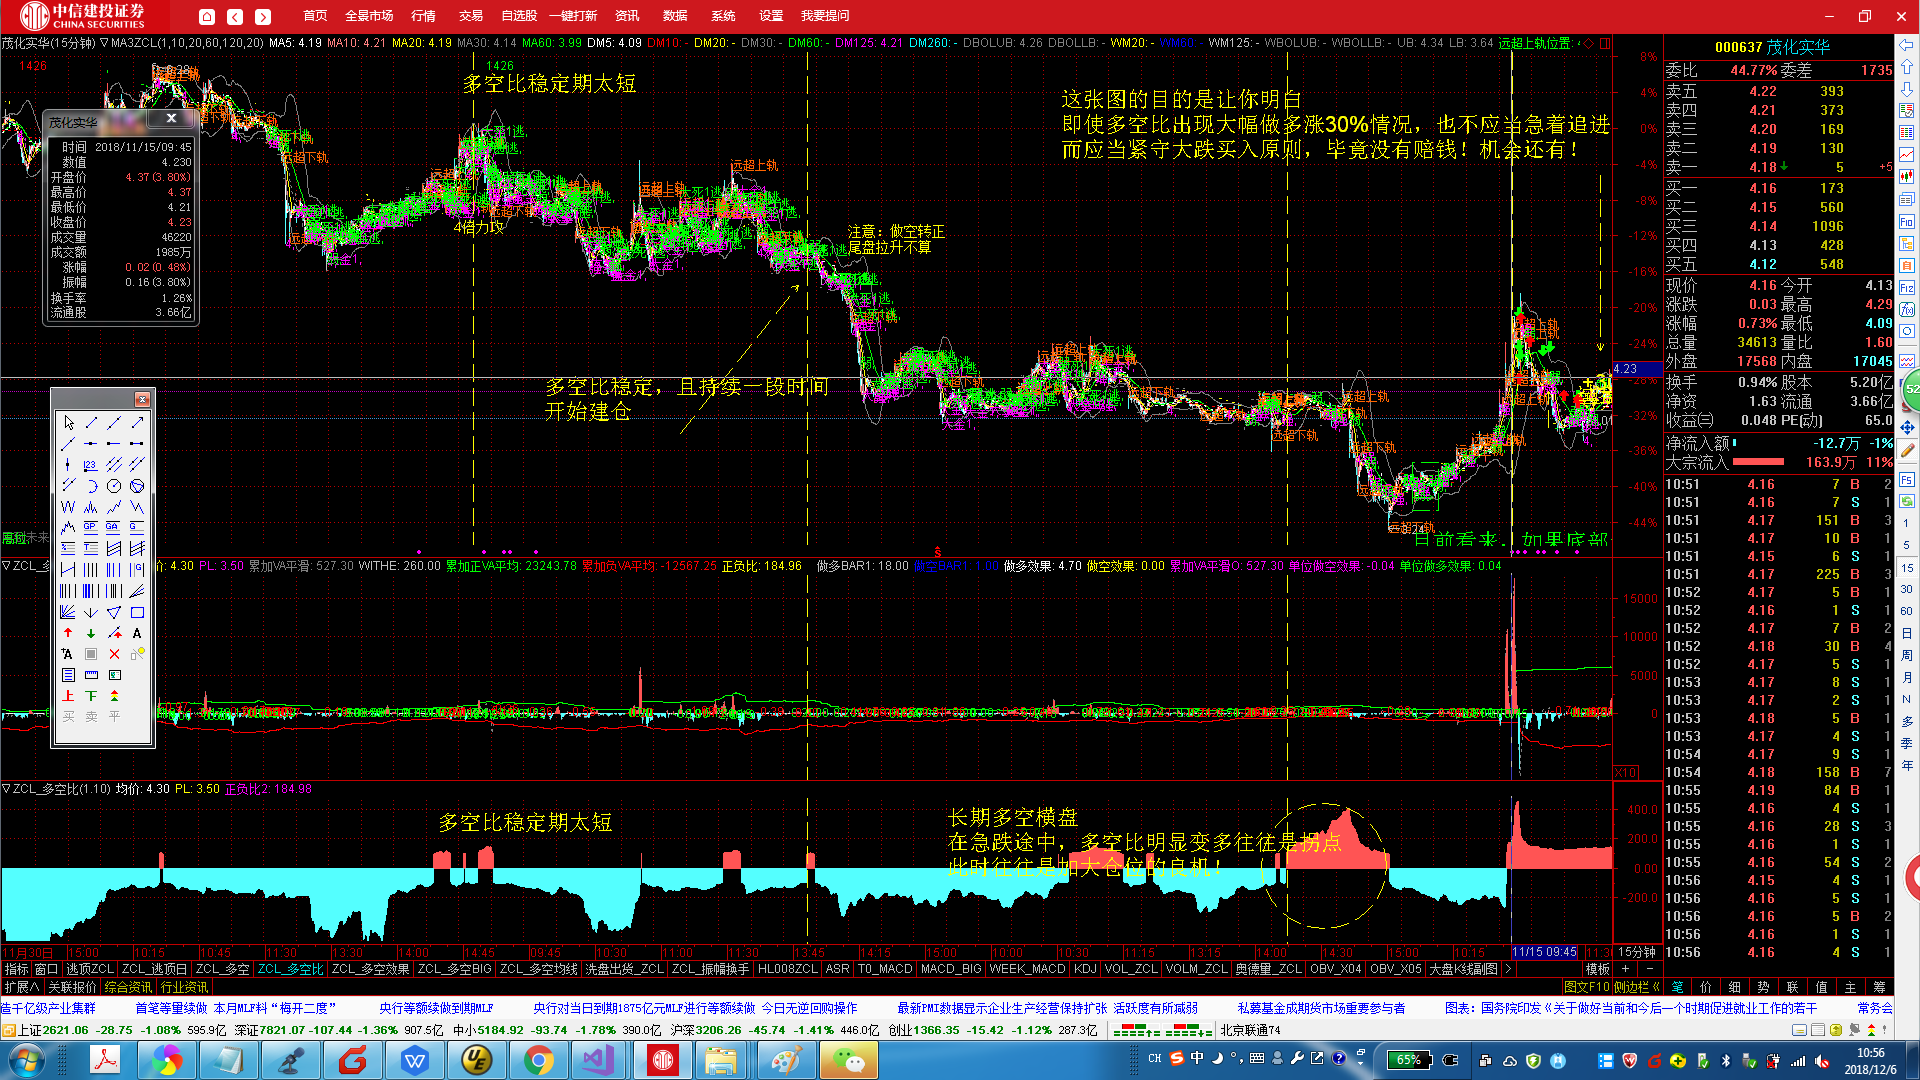Open 图文F10 company info
The image size is (1920, 1080).
pos(1587,987)
